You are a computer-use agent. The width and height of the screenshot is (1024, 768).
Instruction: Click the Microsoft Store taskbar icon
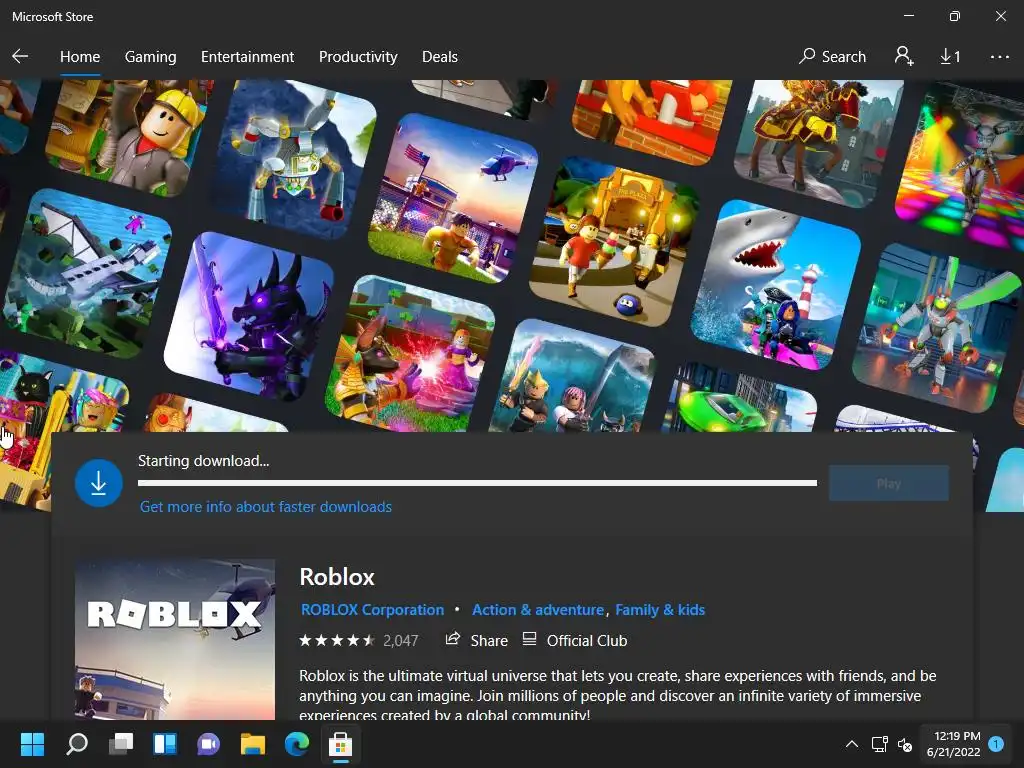click(x=340, y=744)
